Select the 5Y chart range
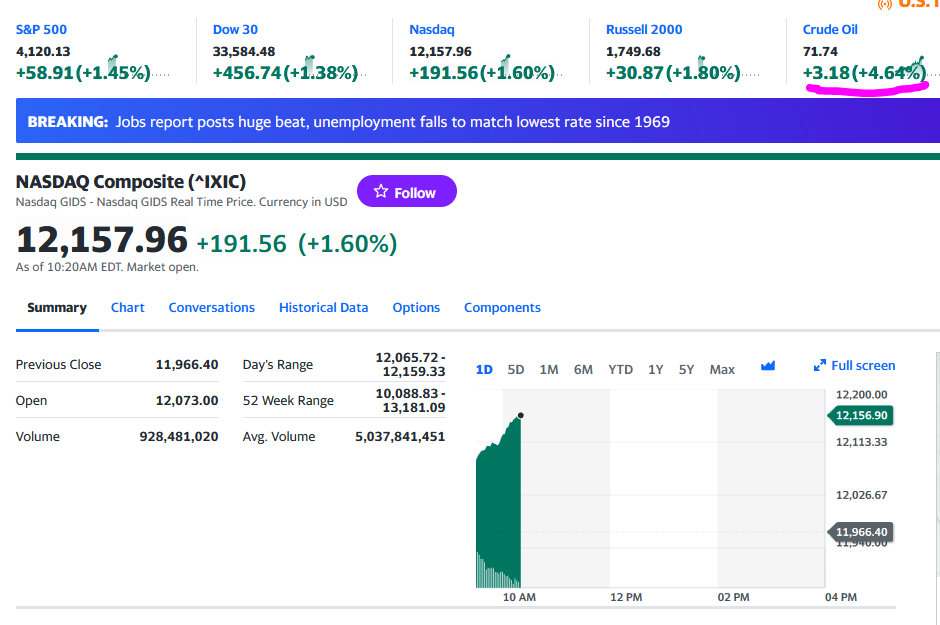The width and height of the screenshot is (940, 625). coord(686,370)
